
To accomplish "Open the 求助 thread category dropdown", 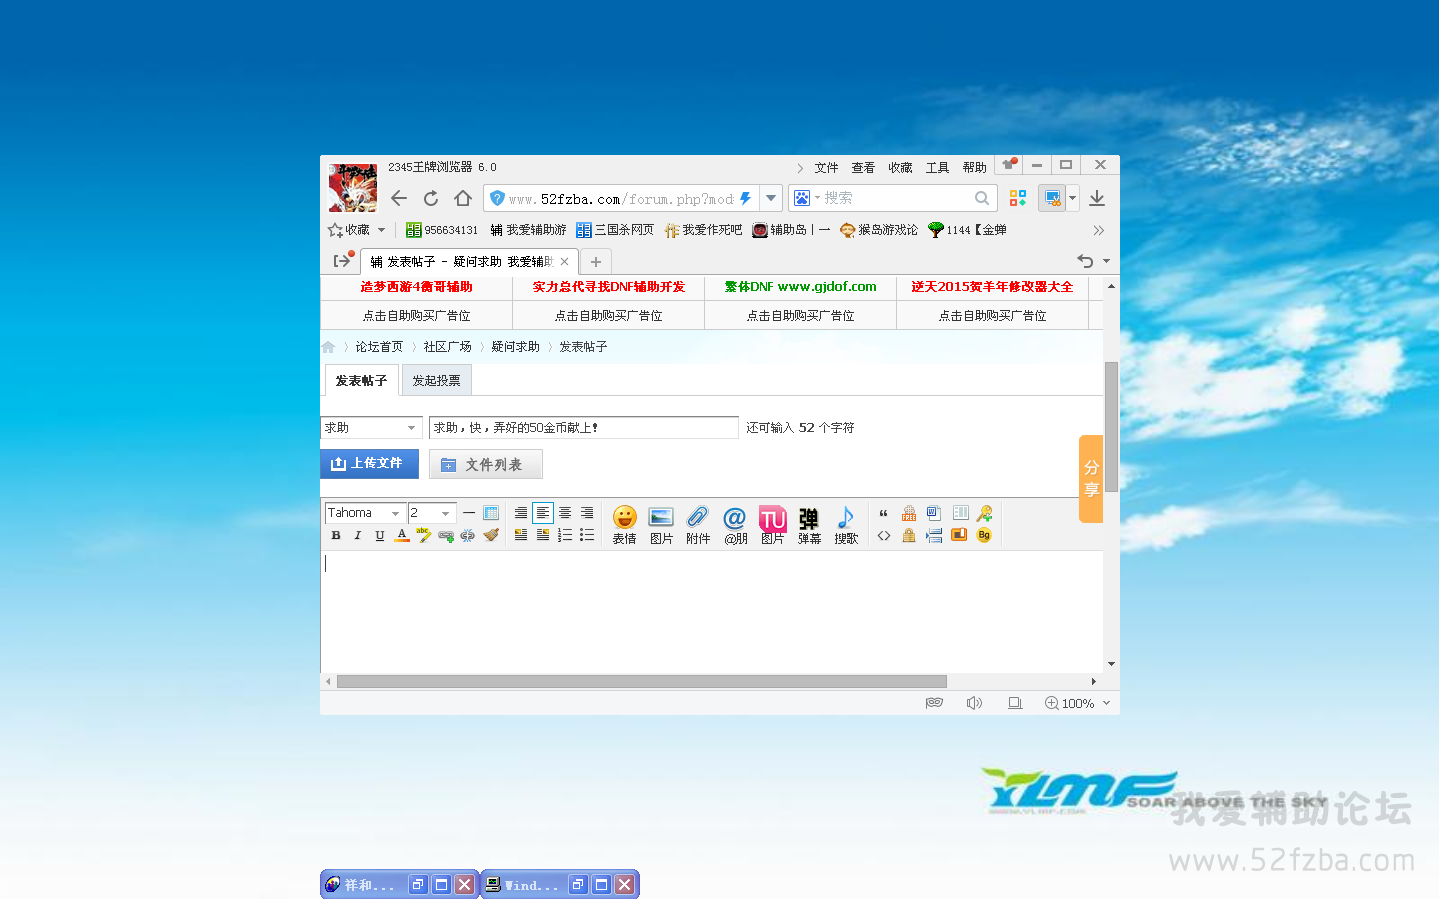I will [372, 428].
